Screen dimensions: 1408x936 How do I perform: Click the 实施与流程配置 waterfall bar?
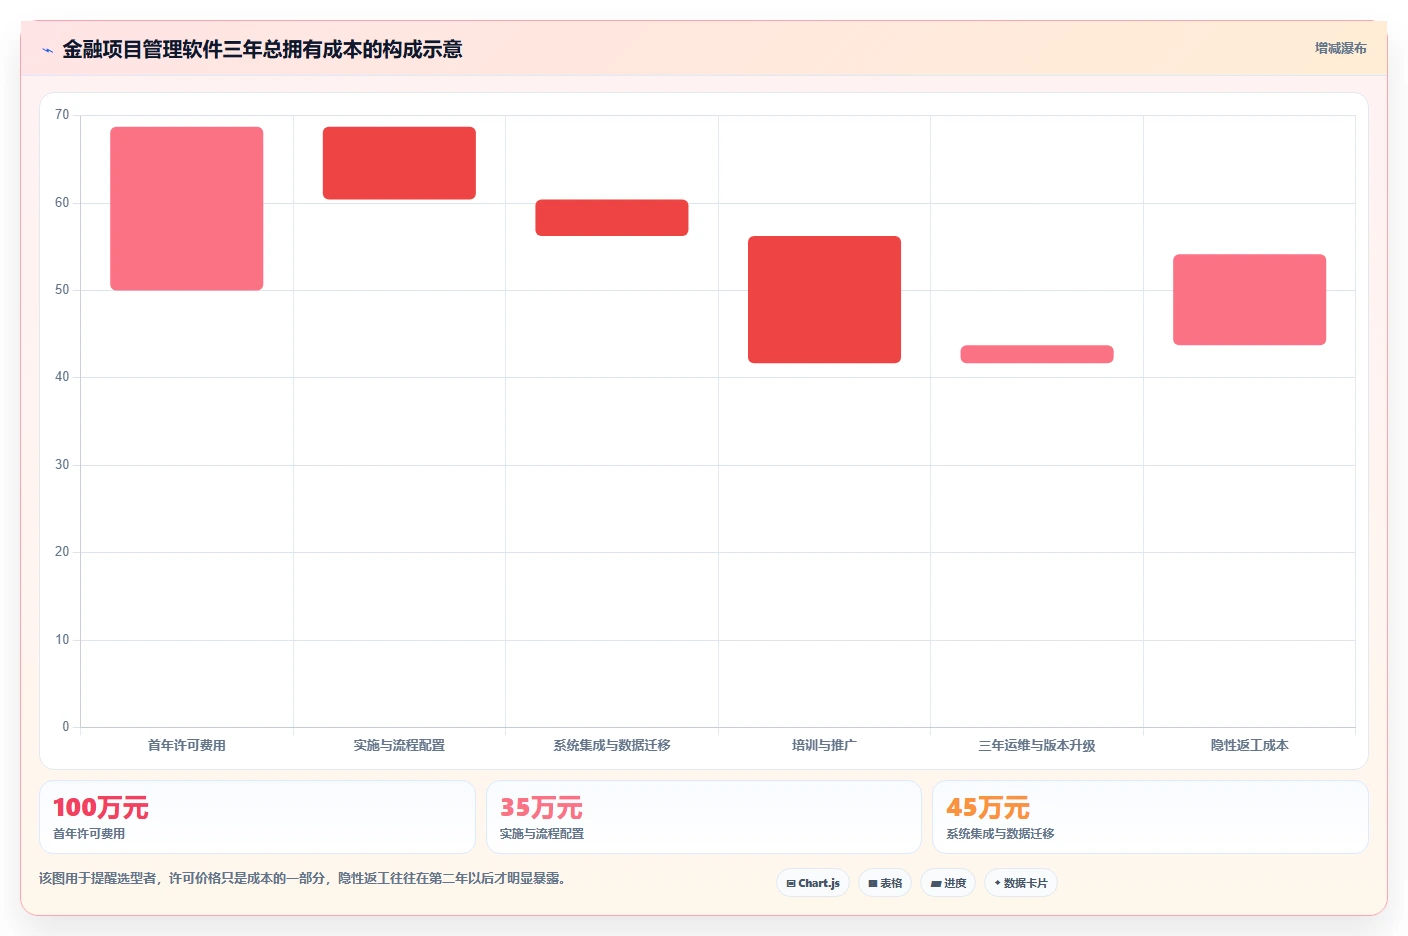tap(399, 163)
